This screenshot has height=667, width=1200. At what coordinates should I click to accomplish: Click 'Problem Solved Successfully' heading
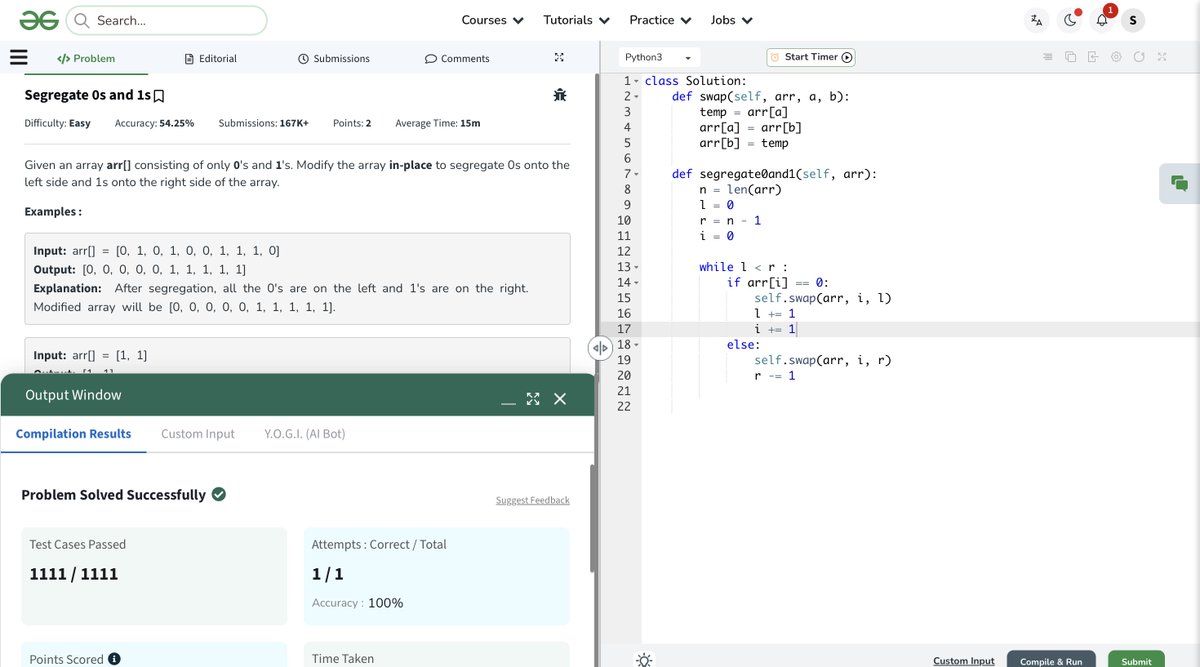113,495
